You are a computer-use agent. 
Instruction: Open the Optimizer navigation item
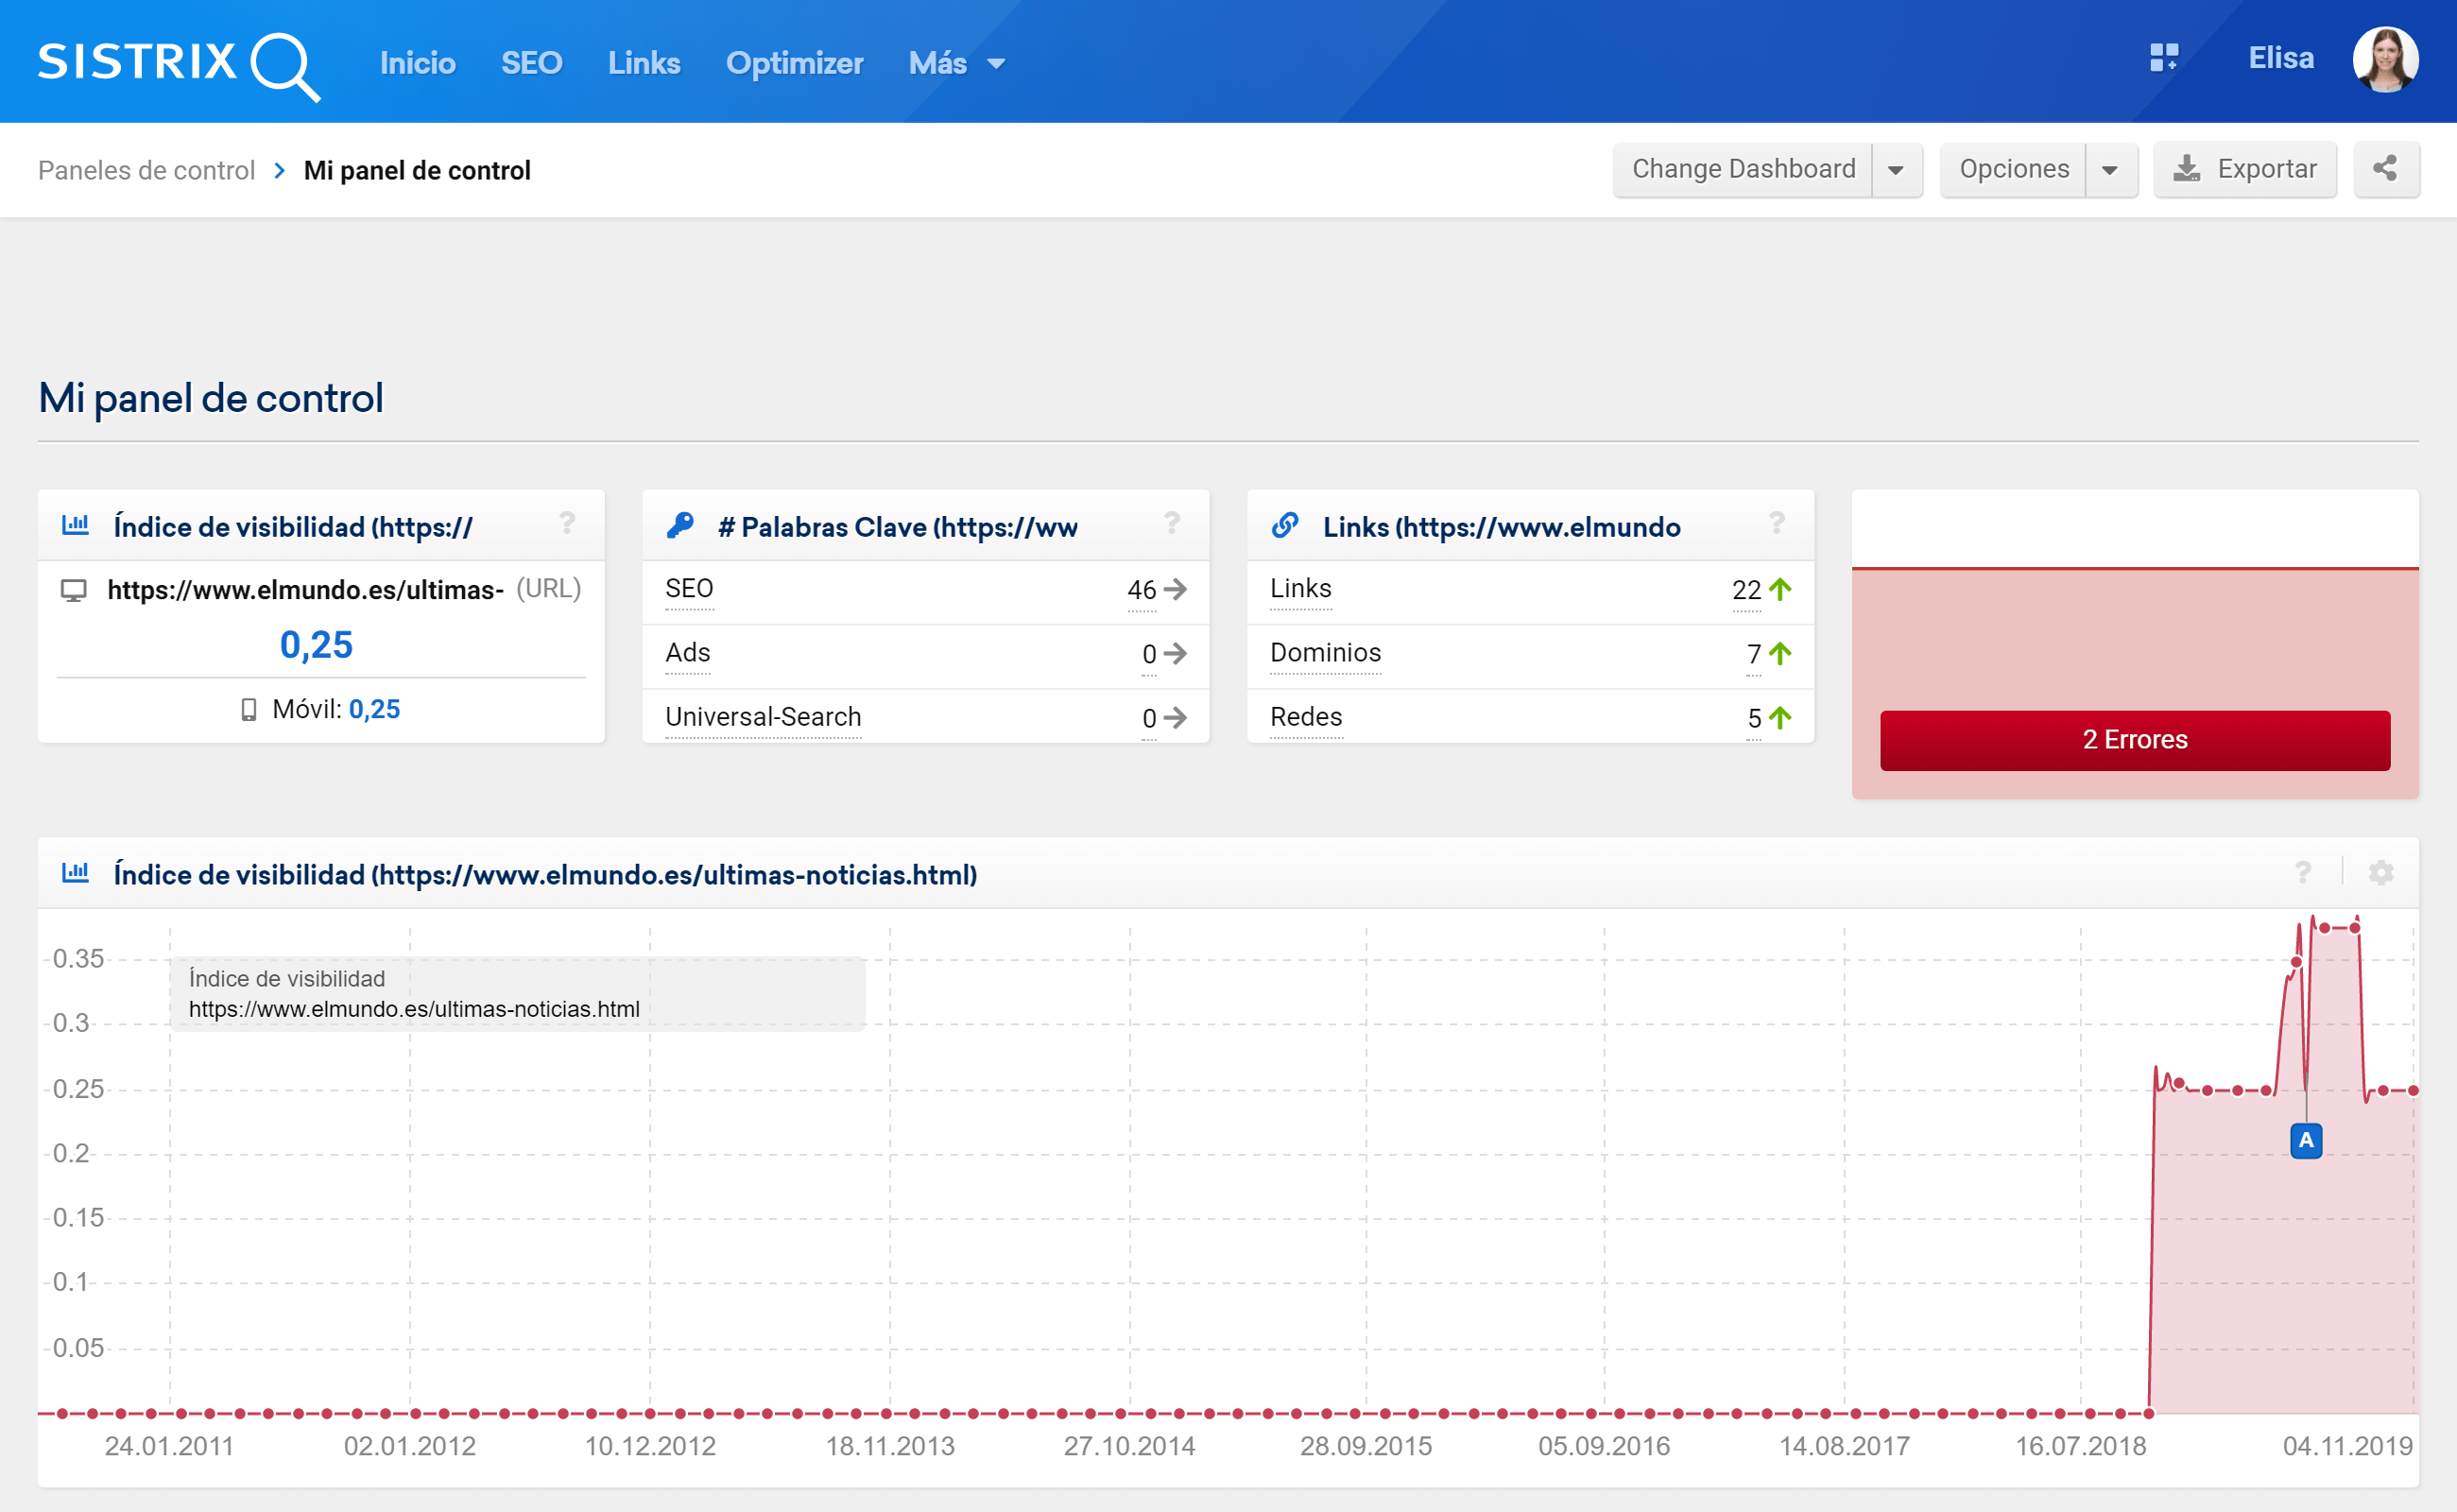794,63
